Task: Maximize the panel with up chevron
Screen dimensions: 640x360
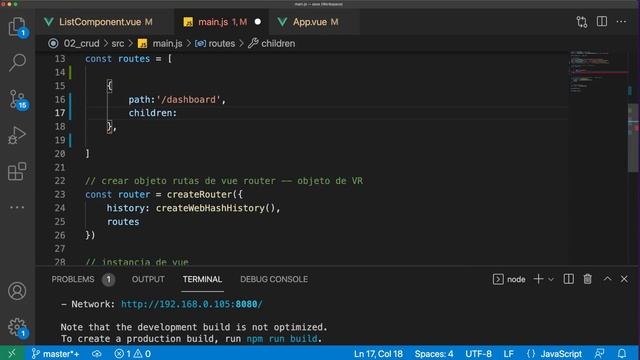Action: [x=607, y=279]
